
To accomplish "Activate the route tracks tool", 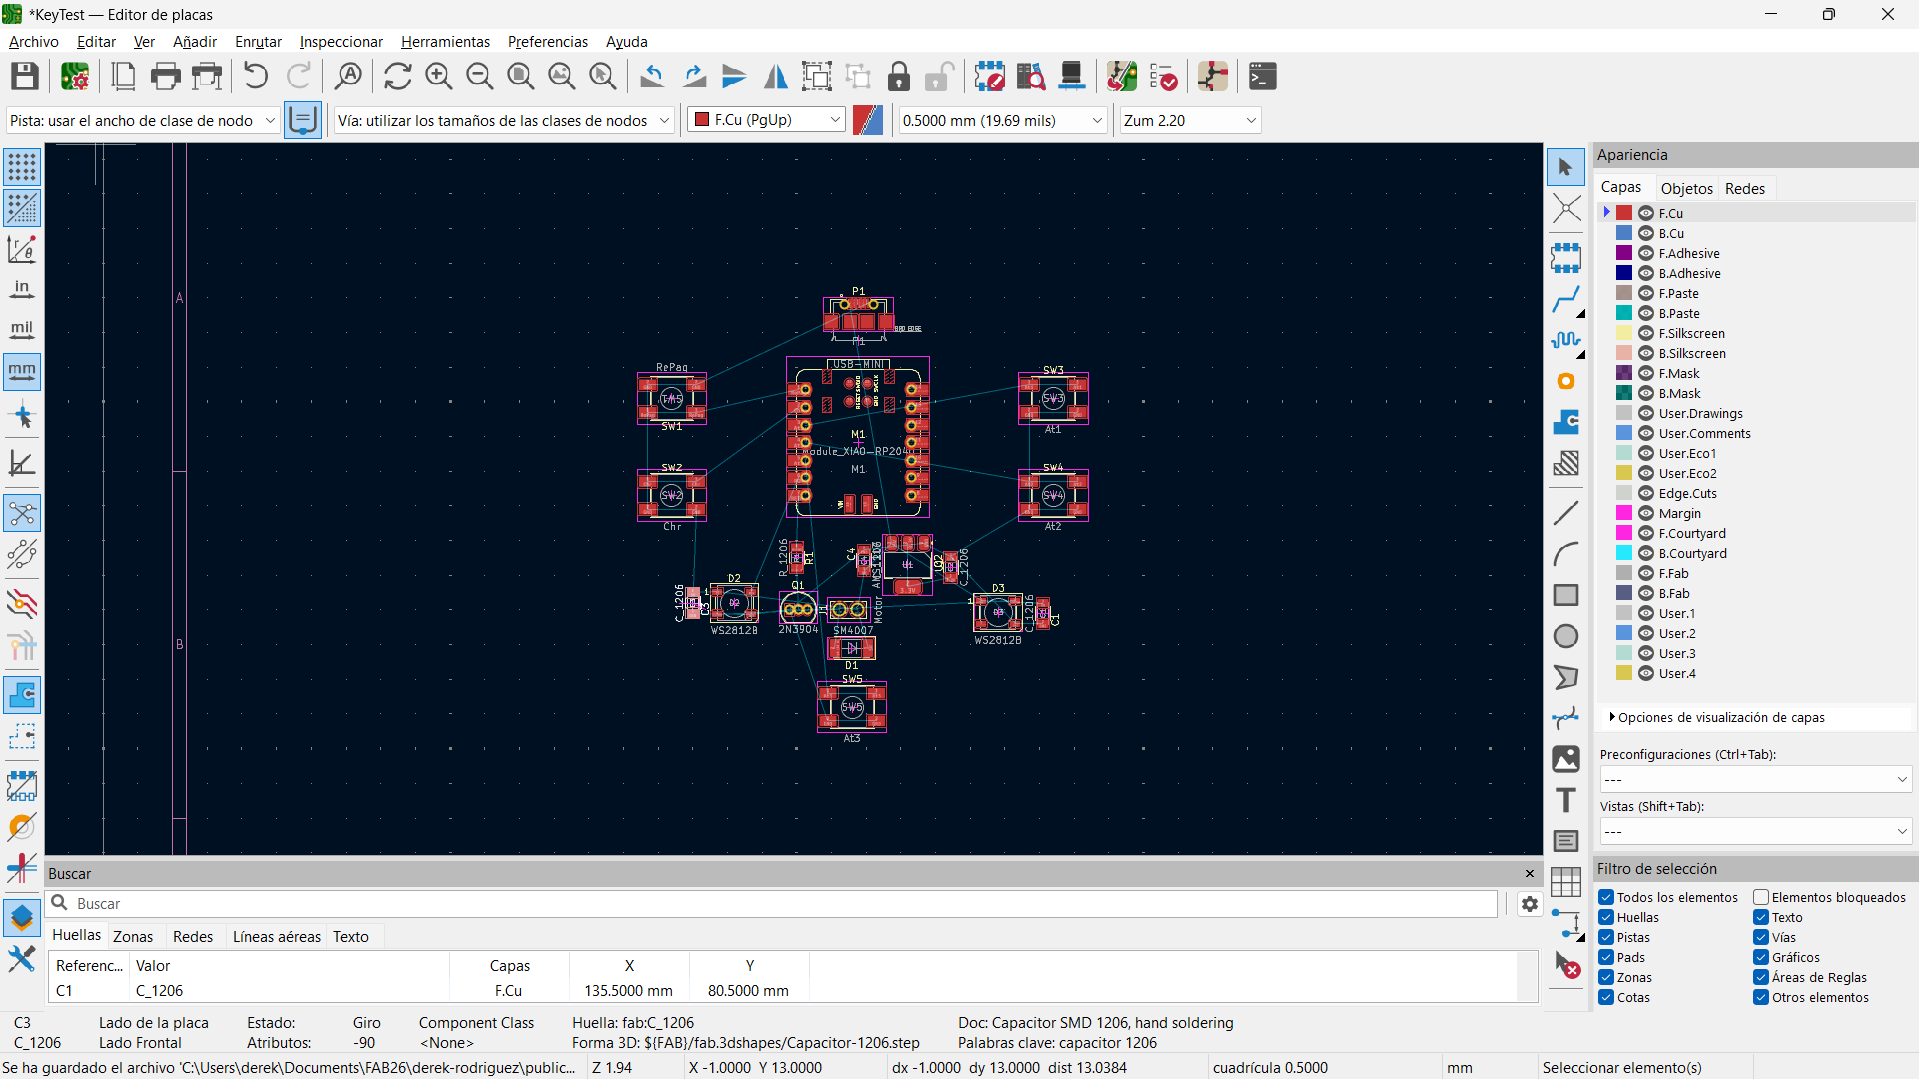I will (x=1566, y=299).
